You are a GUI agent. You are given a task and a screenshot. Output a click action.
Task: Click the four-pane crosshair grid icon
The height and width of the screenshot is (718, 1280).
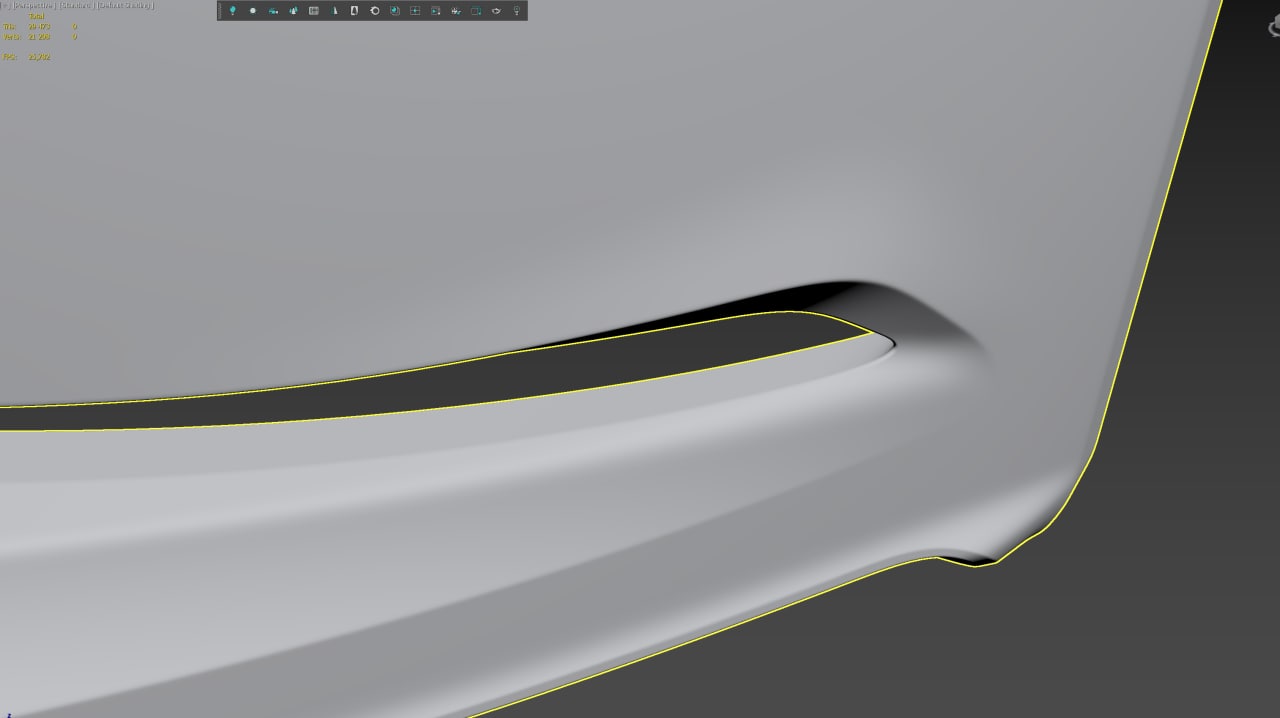[415, 11]
